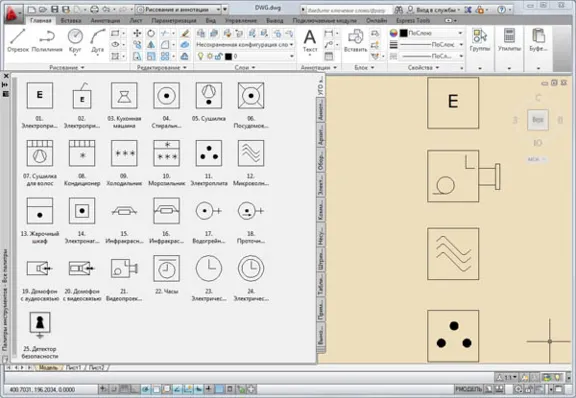576x398 pixels.
Task: Select palette block 11. Электроплита
Action: point(209,162)
